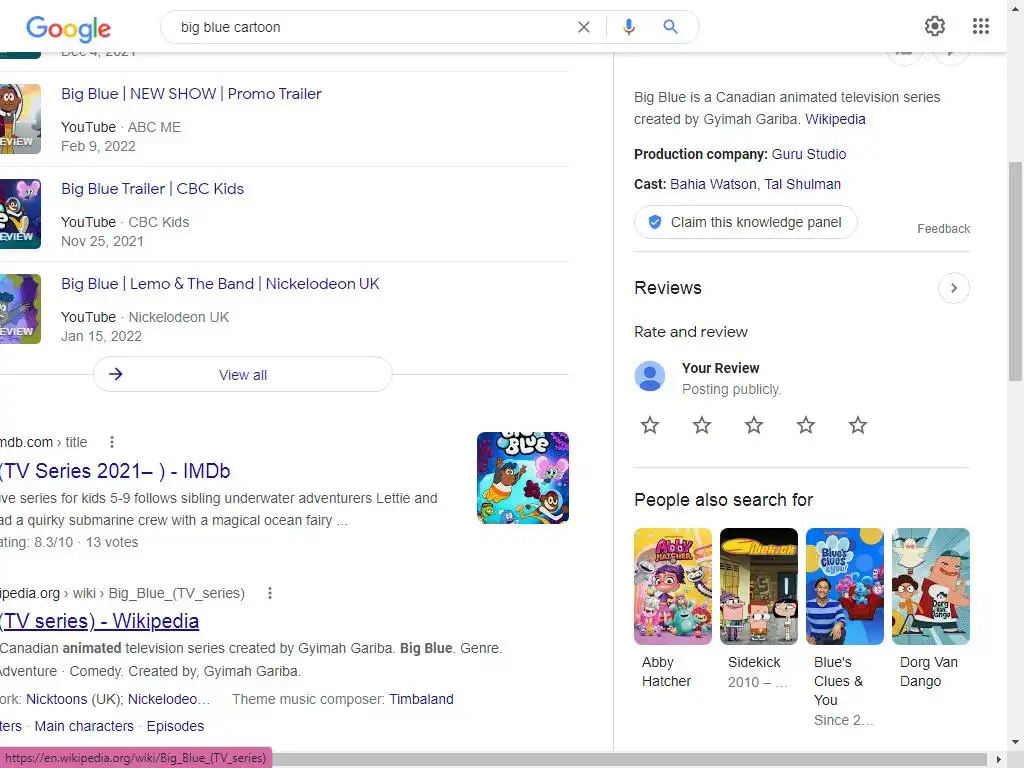Open the Blue's Clues & You thumbnail
Image resolution: width=1024 pixels, height=768 pixels.
tap(844, 586)
